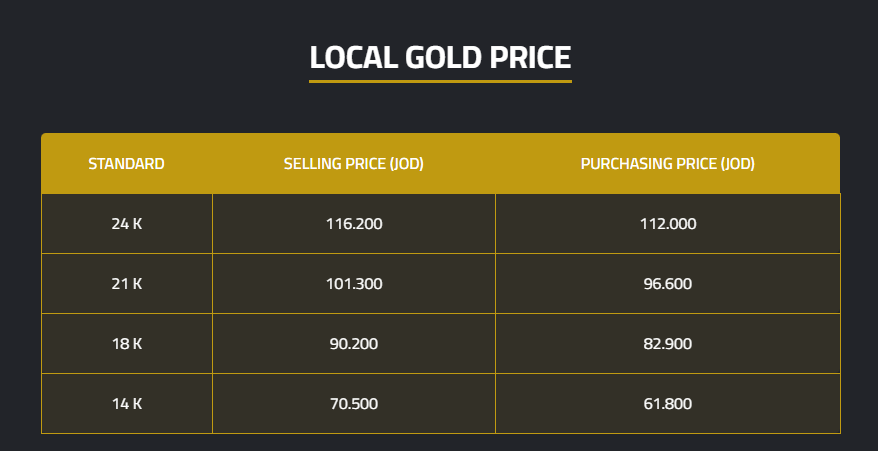Click the 14 K purchasing price 61.800
Screen dimensions: 878x451
coord(668,404)
